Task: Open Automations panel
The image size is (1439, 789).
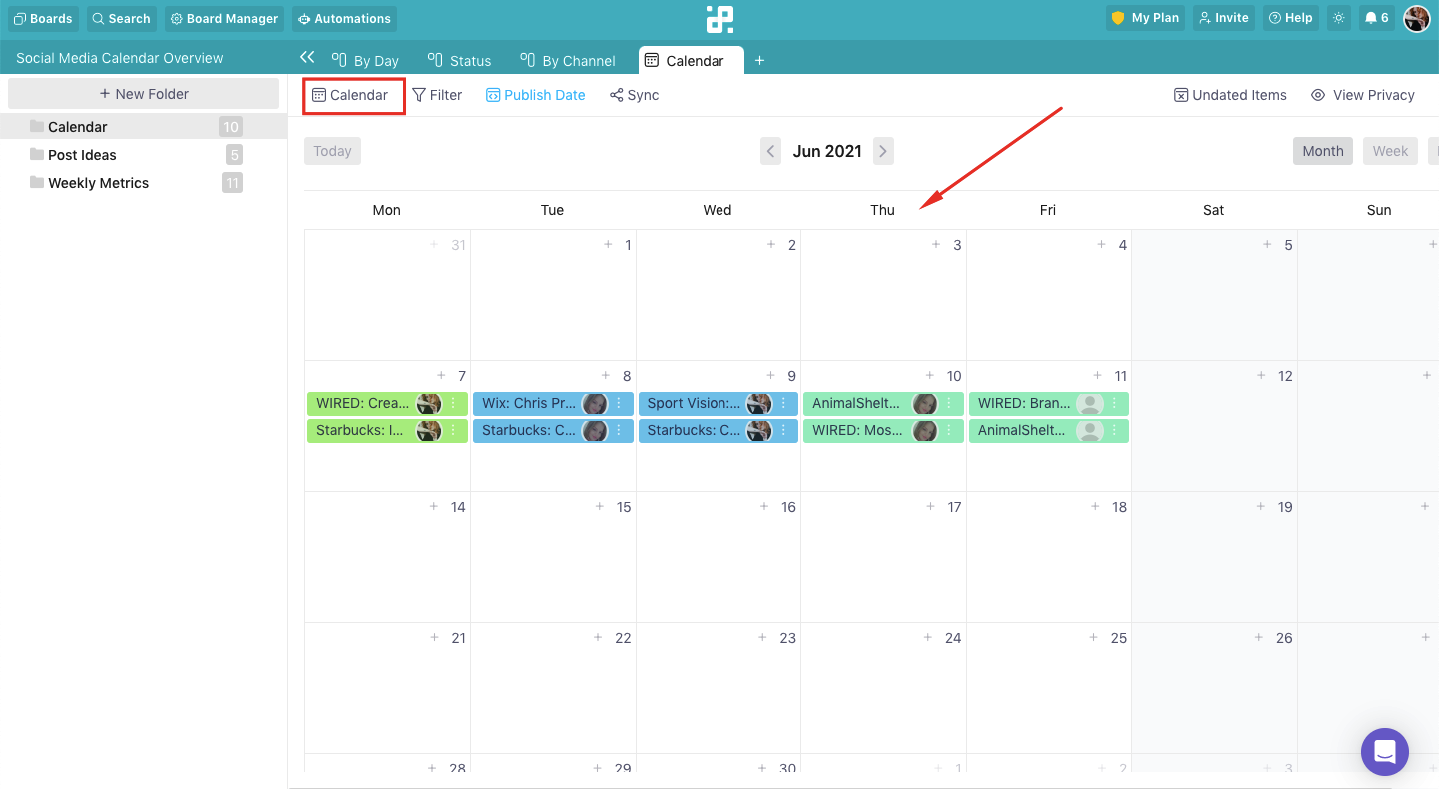Action: (344, 18)
